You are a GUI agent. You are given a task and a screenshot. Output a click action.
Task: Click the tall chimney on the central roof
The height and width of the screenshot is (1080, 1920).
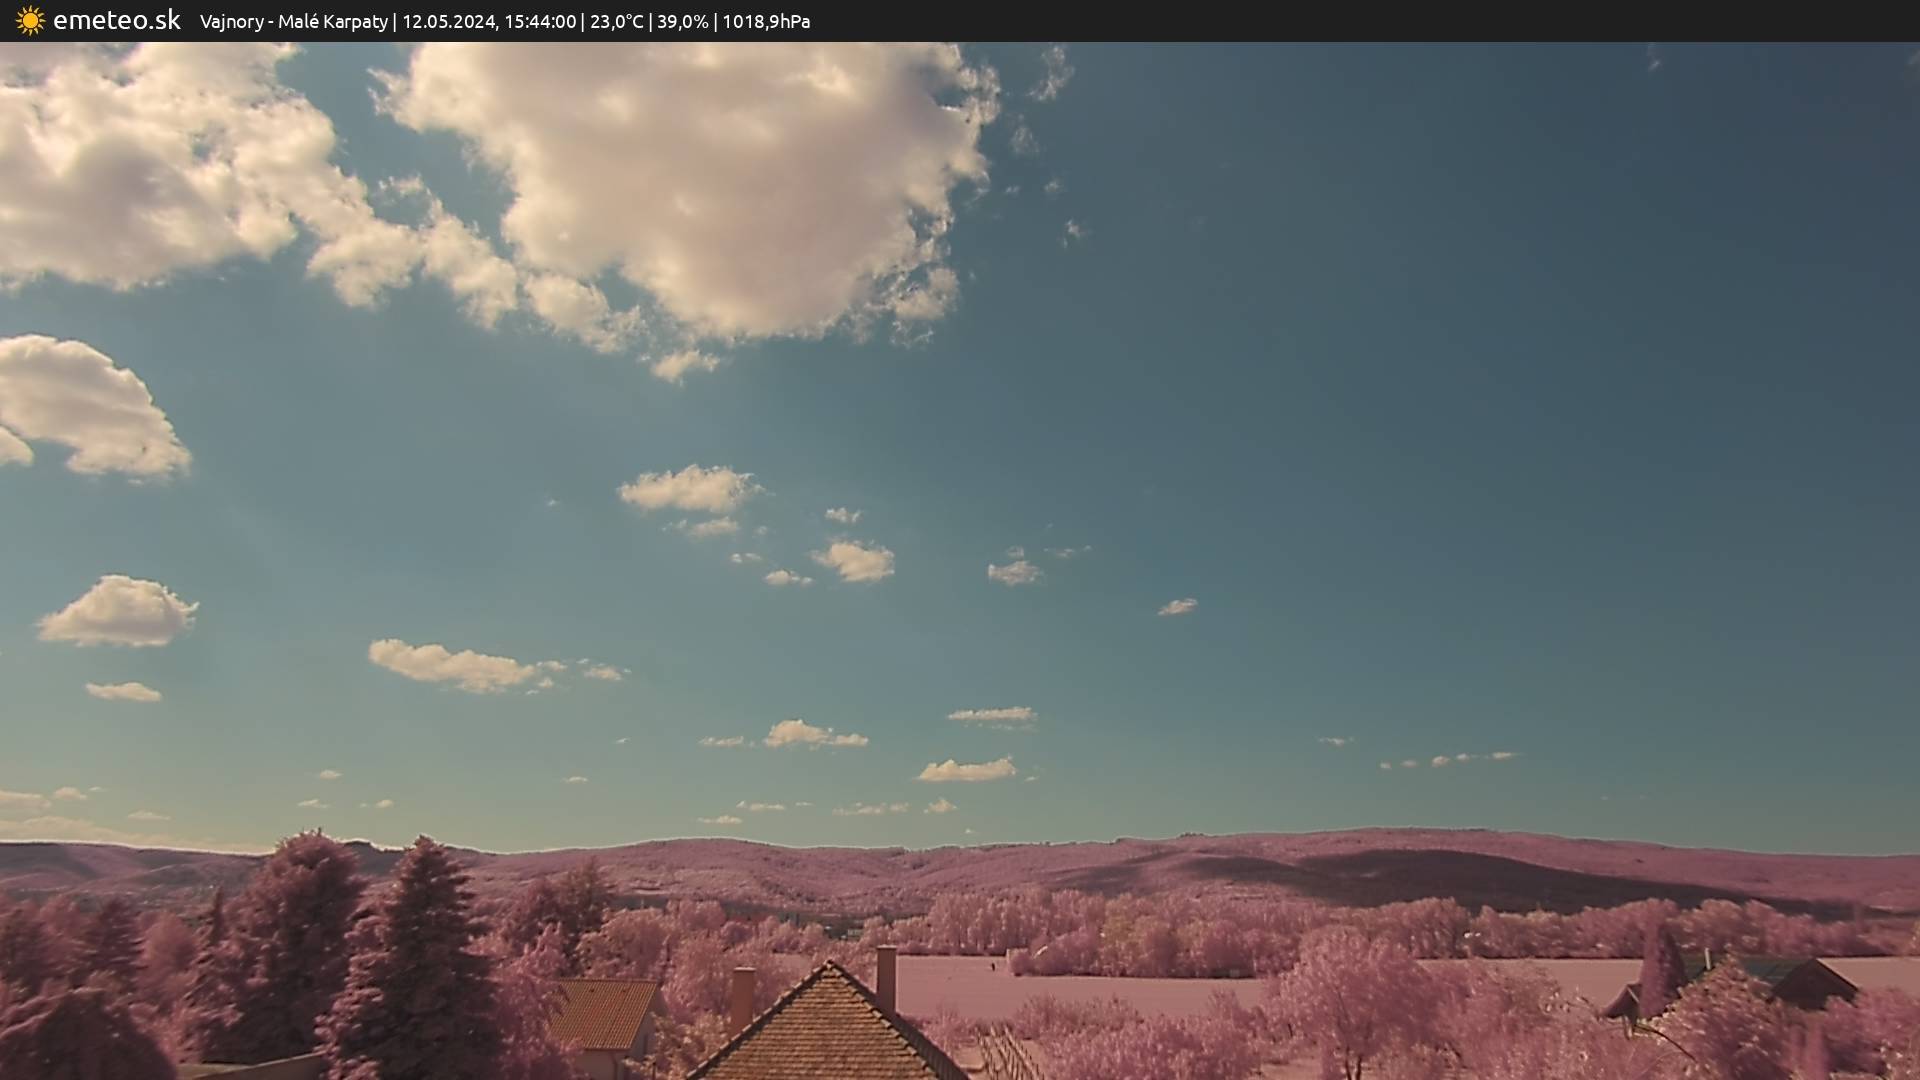pos(886,977)
